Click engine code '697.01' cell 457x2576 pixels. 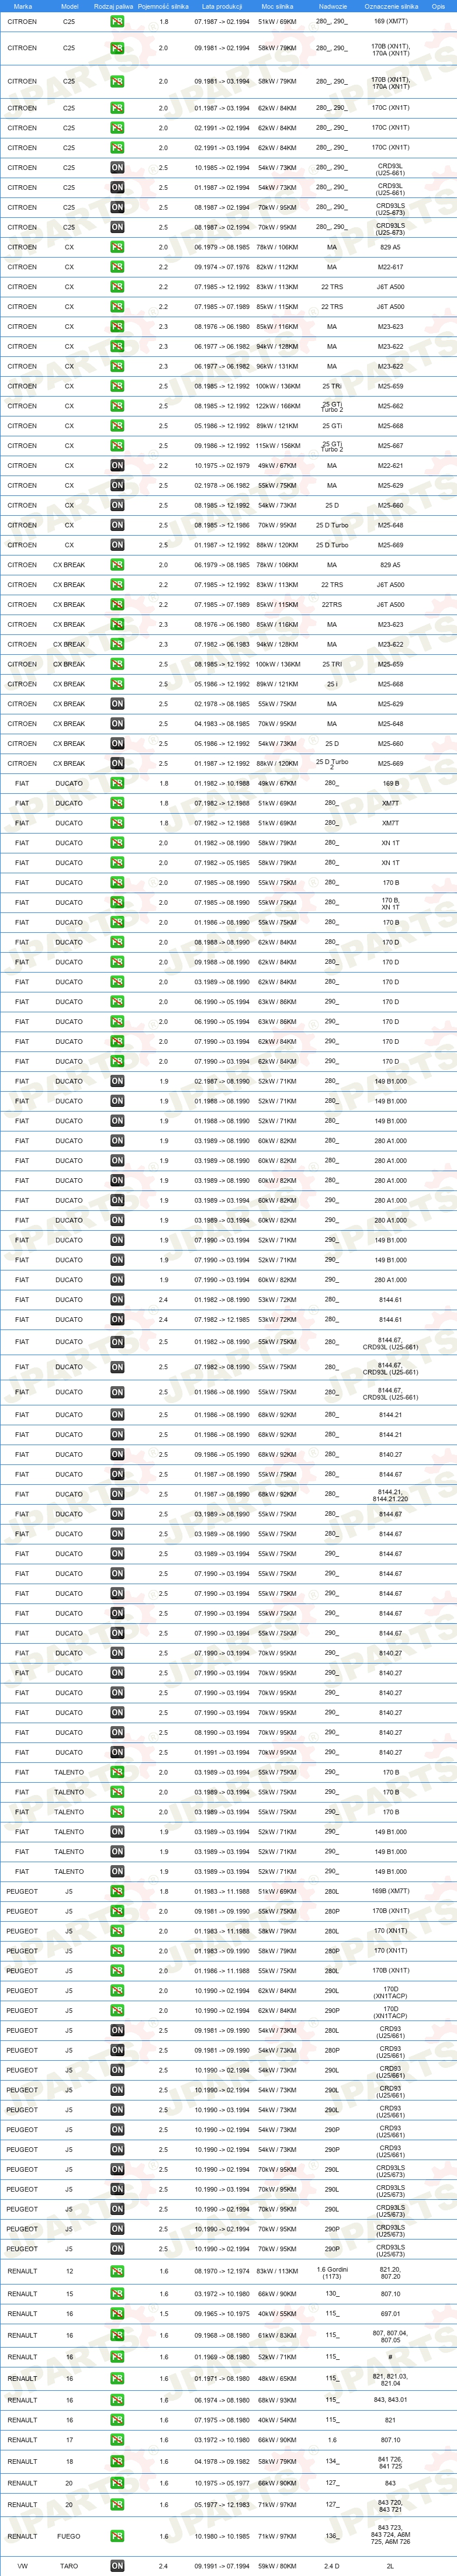click(x=391, y=2314)
